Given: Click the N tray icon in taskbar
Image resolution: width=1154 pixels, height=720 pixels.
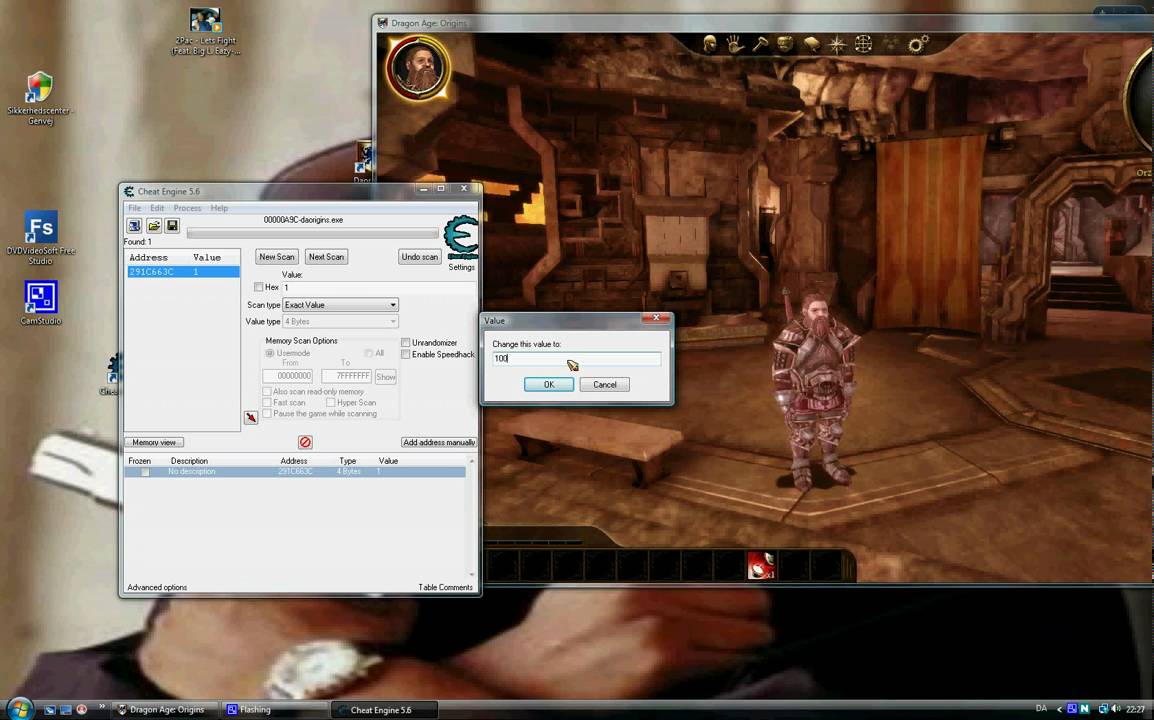Looking at the screenshot, I should click(1084, 709).
